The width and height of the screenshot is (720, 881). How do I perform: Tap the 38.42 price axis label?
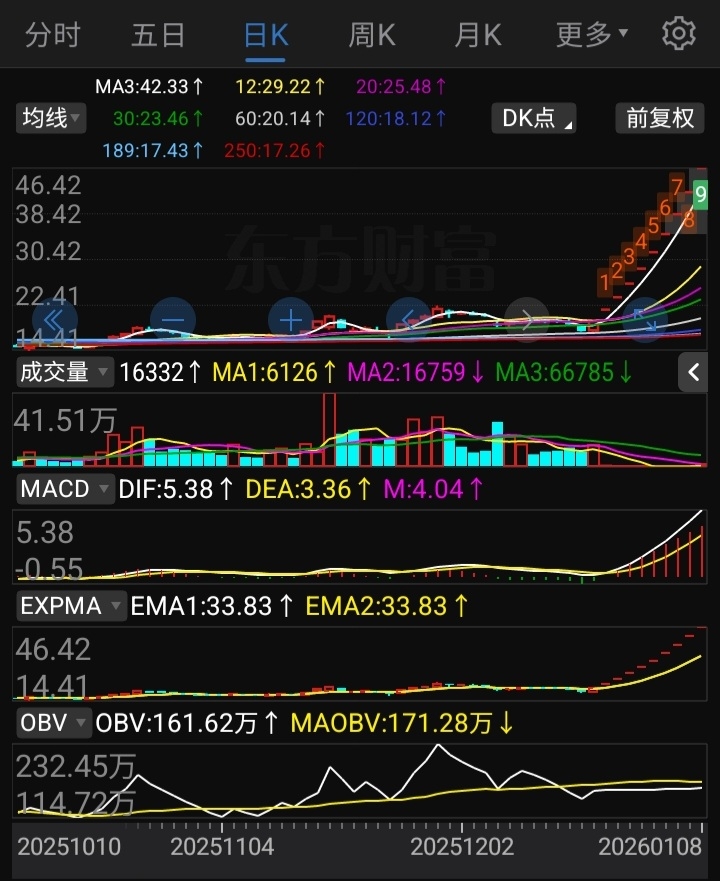[48, 215]
